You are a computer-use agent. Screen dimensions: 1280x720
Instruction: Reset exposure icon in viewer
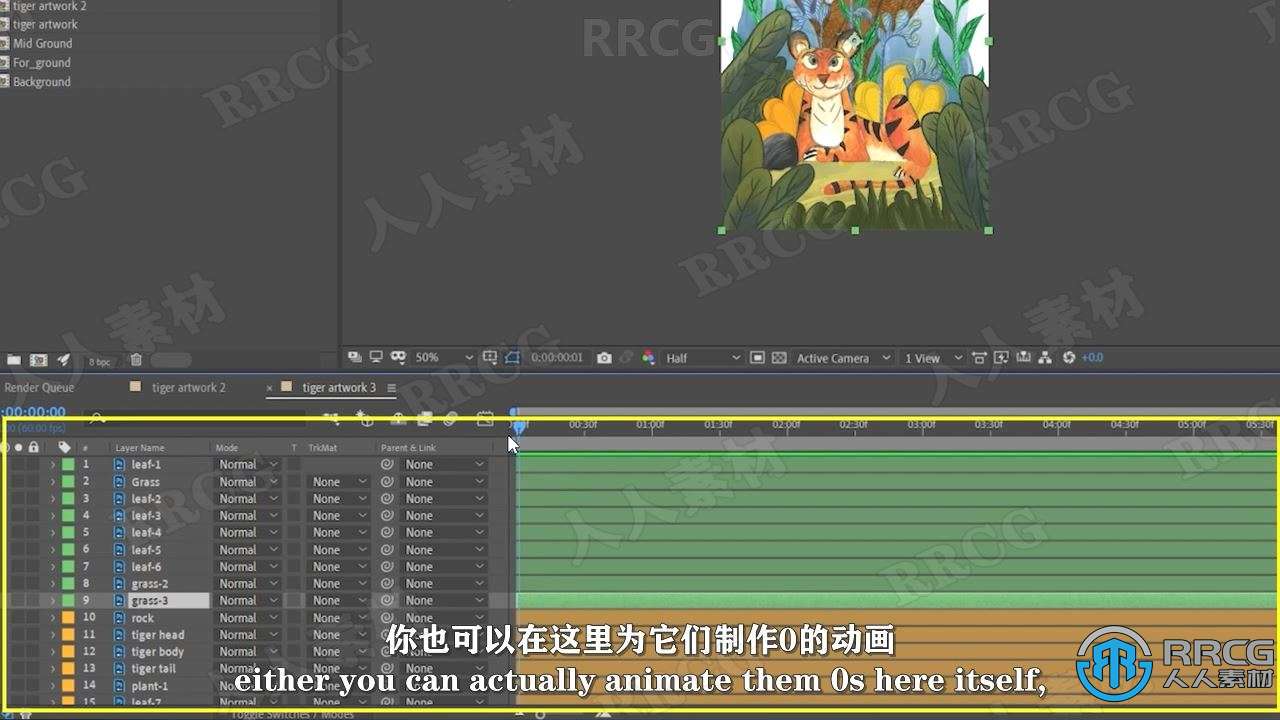click(1069, 357)
